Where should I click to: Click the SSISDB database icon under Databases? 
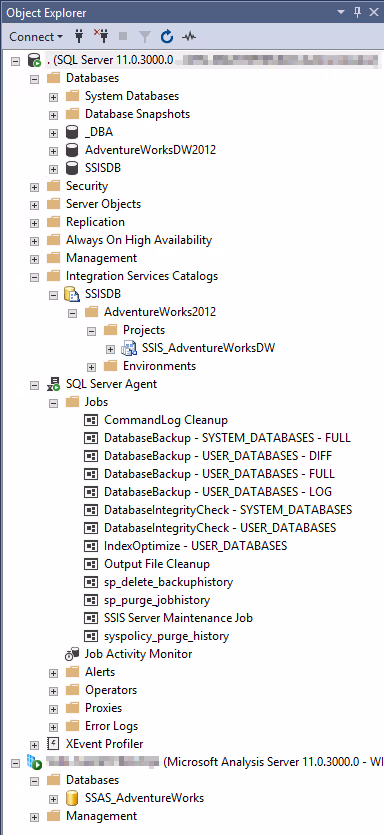(72, 168)
